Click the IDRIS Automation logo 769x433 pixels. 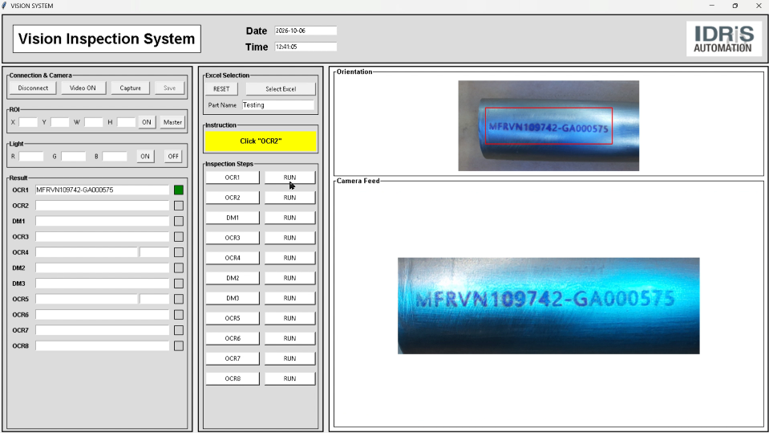click(x=723, y=39)
